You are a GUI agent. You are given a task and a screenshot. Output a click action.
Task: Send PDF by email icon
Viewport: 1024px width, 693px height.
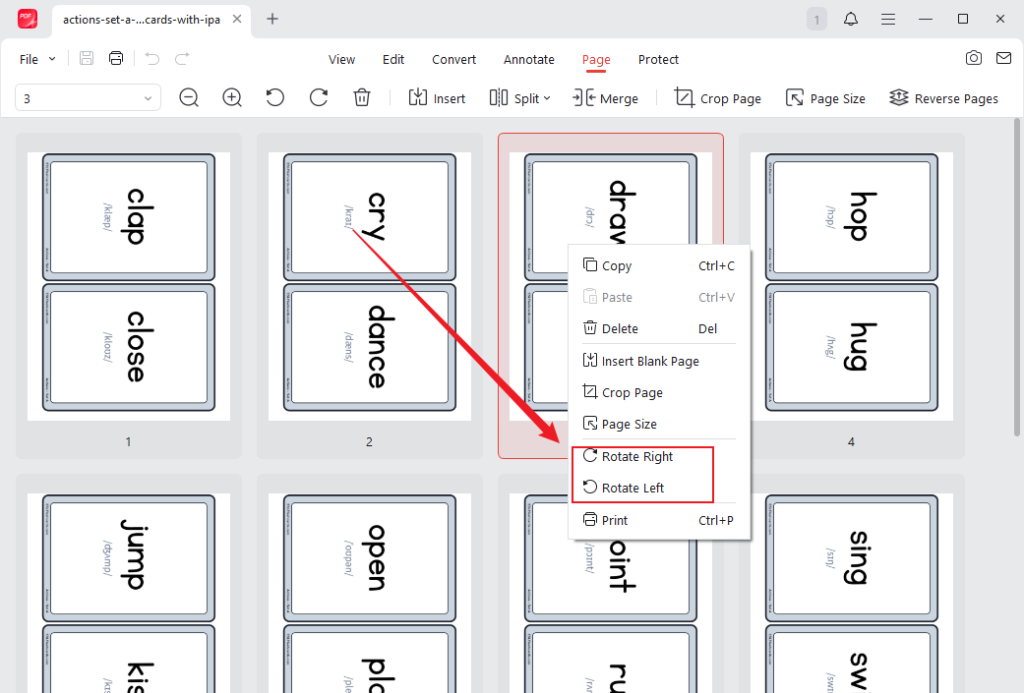tap(1004, 58)
